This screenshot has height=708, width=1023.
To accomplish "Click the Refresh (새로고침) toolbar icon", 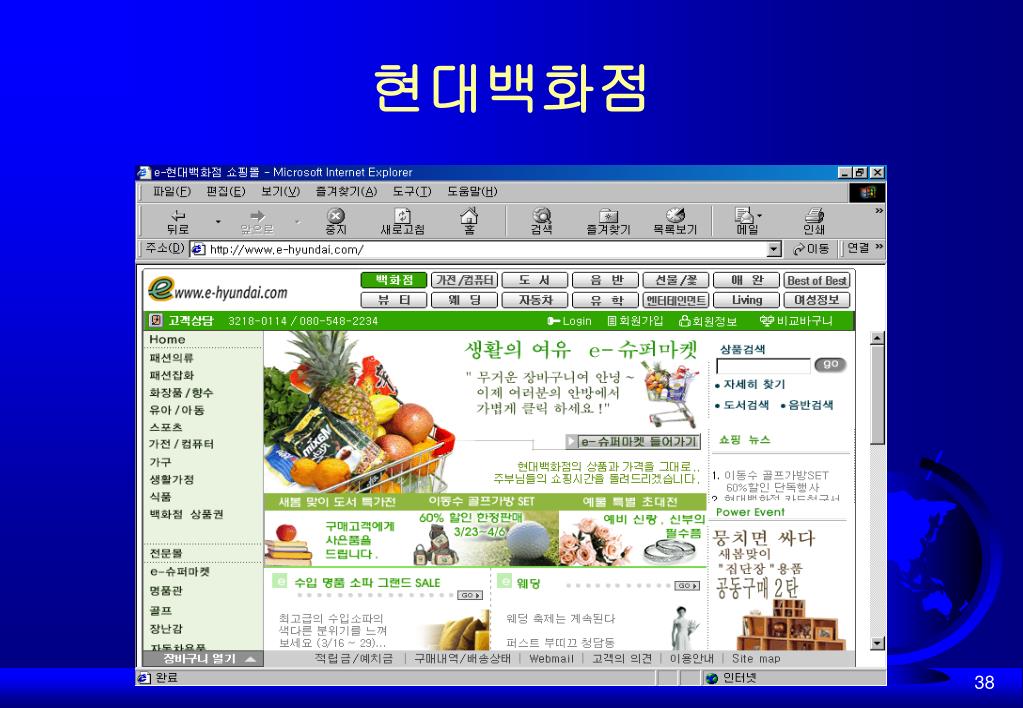I will [x=403, y=222].
